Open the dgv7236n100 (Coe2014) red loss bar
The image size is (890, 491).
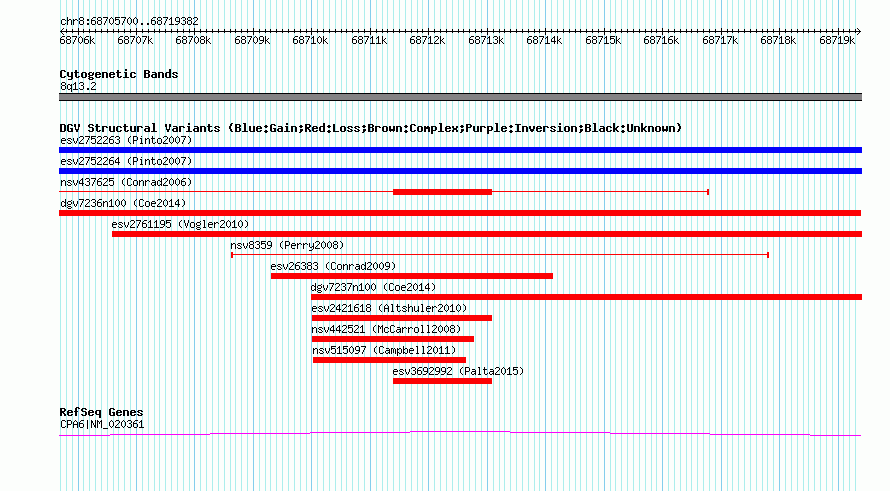460,213
